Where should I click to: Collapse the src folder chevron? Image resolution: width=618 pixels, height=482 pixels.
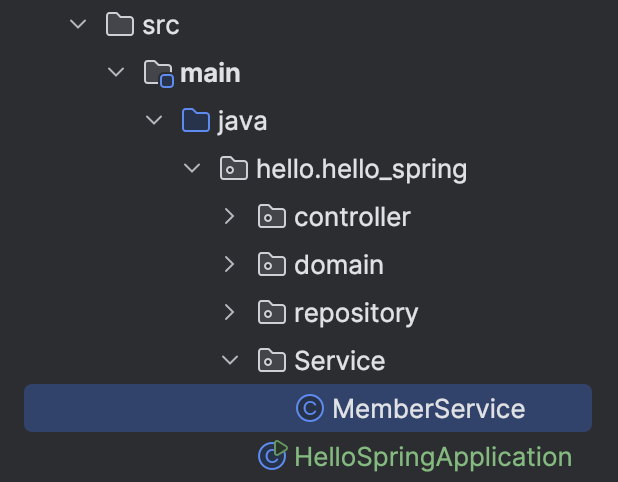(78, 24)
